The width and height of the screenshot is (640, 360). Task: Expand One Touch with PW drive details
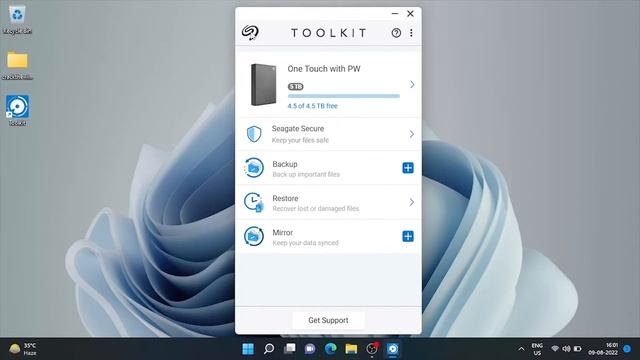(x=412, y=84)
